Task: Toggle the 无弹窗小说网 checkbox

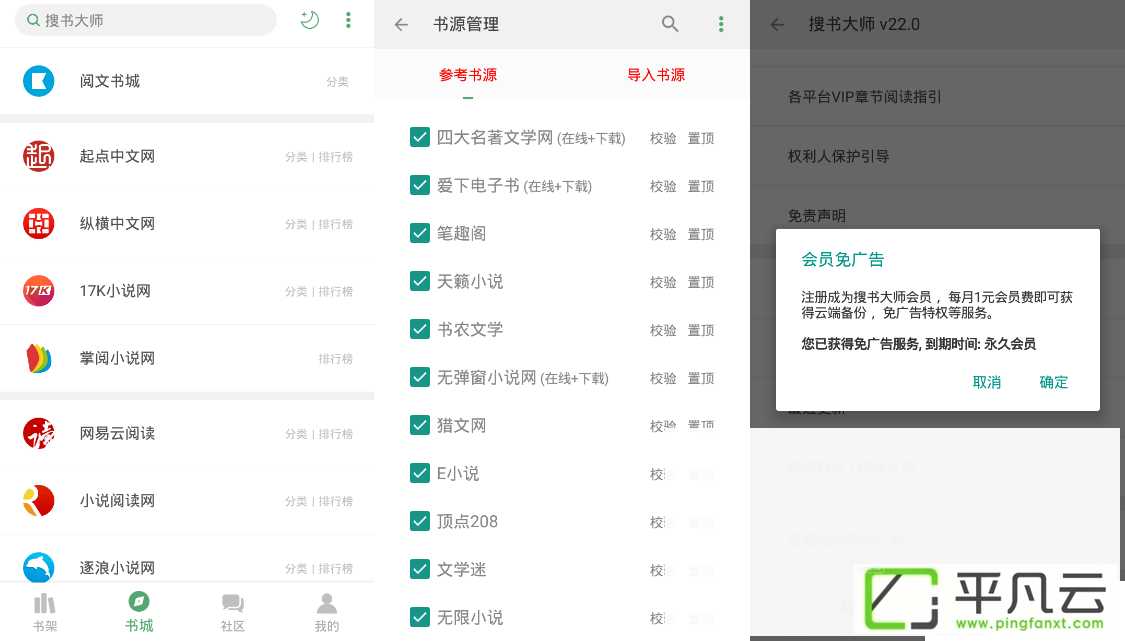Action: (x=420, y=377)
